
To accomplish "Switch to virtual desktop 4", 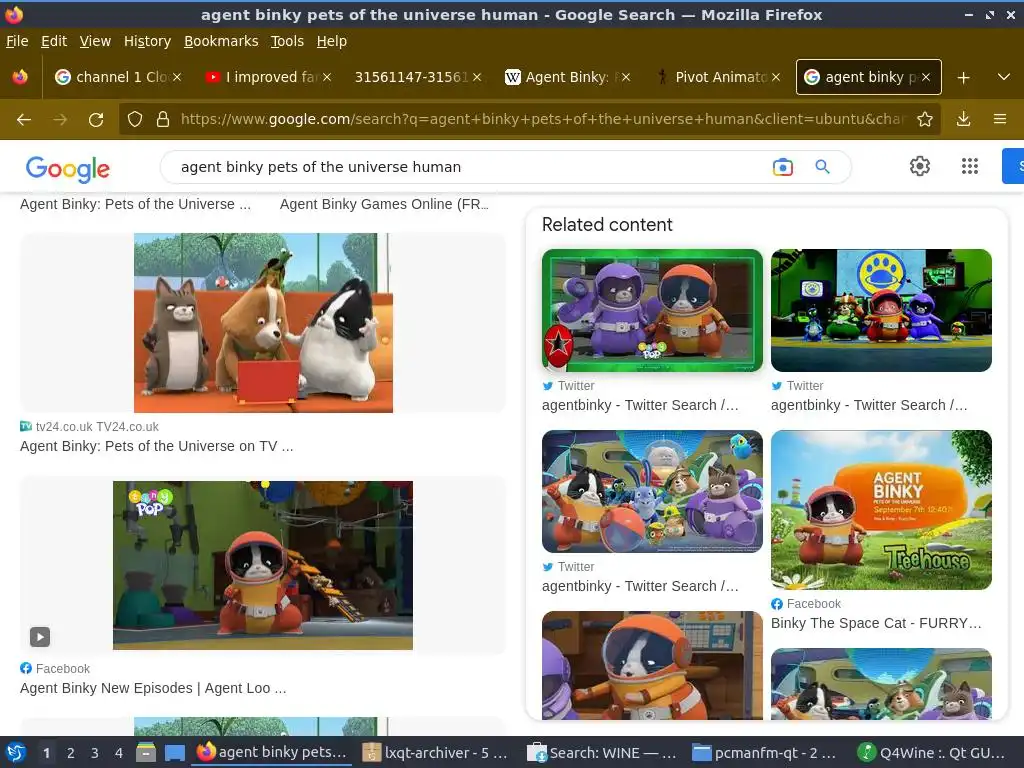I will [118, 753].
